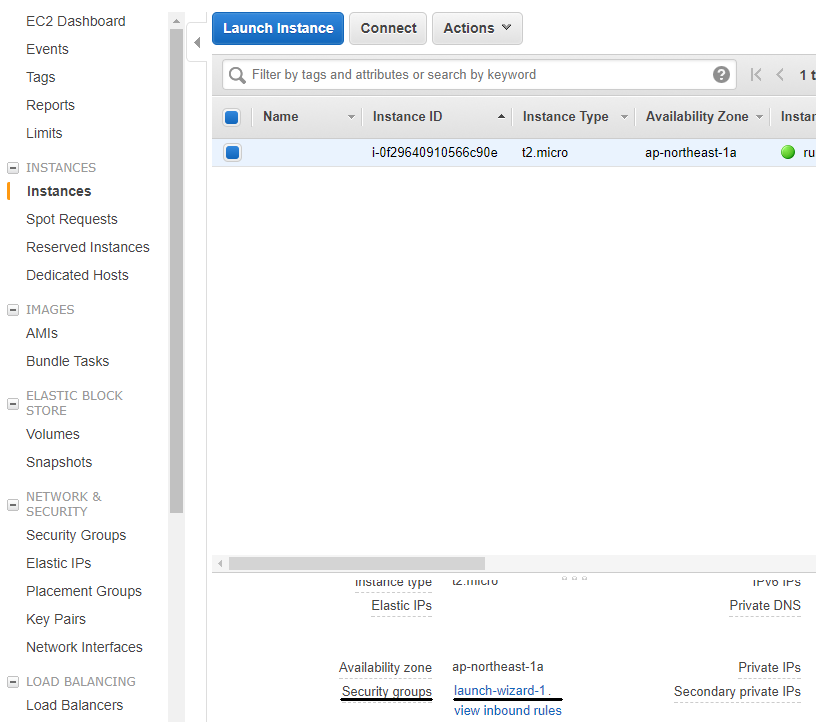This screenshot has height=722, width=816.
Task: Click the Elastic IPs detail label
Action: point(401,606)
